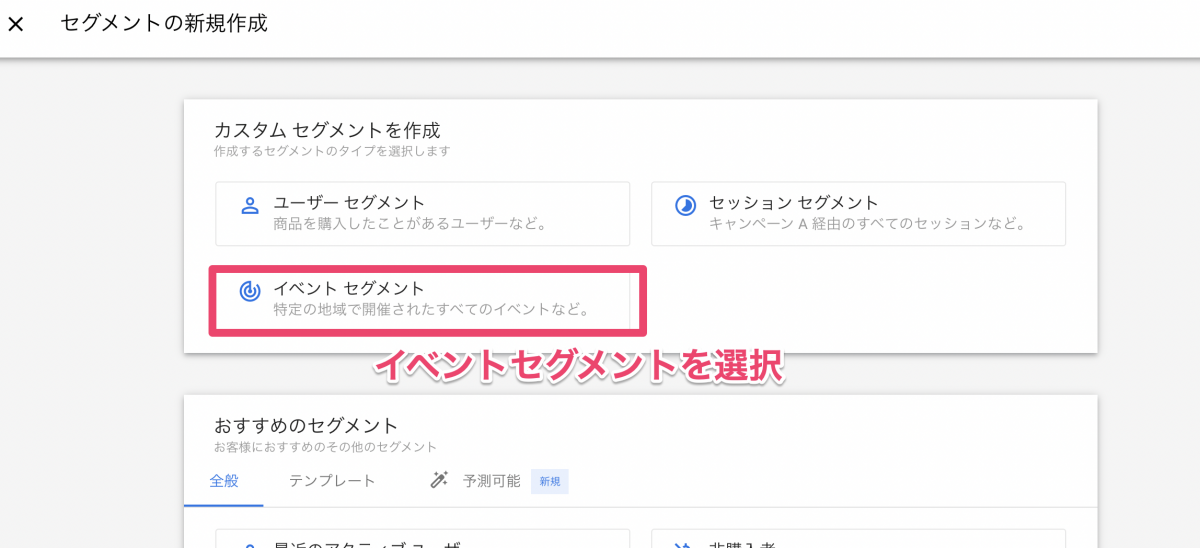Screen dimensions: 1200x548
Task: Click the icon on 最近のアクティブユーザー card
Action: tap(250, 543)
